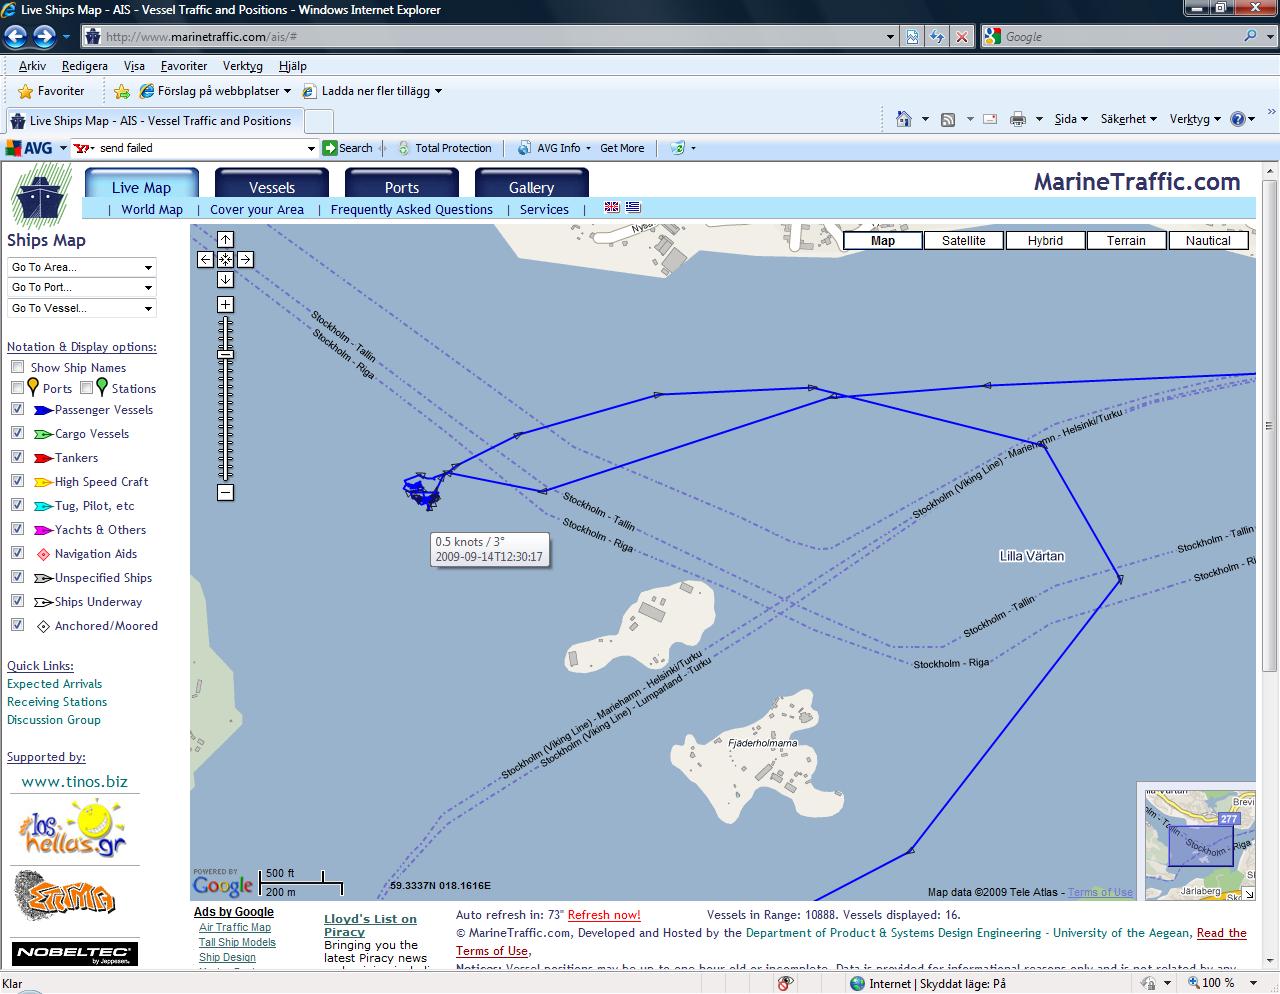This screenshot has width=1280, height=994.
Task: Open the Go To Port dropdown
Action: click(x=82, y=287)
